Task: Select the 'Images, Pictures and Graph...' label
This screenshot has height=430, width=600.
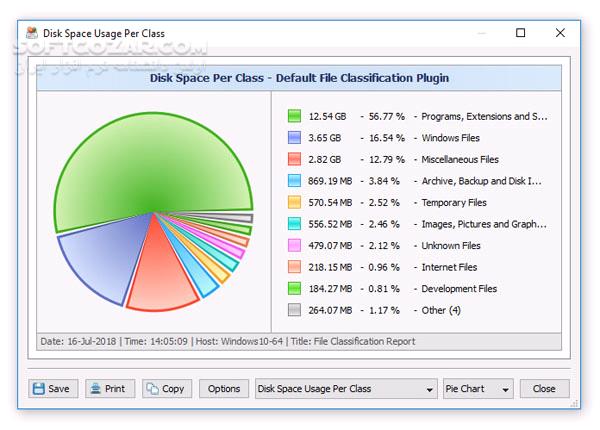Action: tap(484, 224)
